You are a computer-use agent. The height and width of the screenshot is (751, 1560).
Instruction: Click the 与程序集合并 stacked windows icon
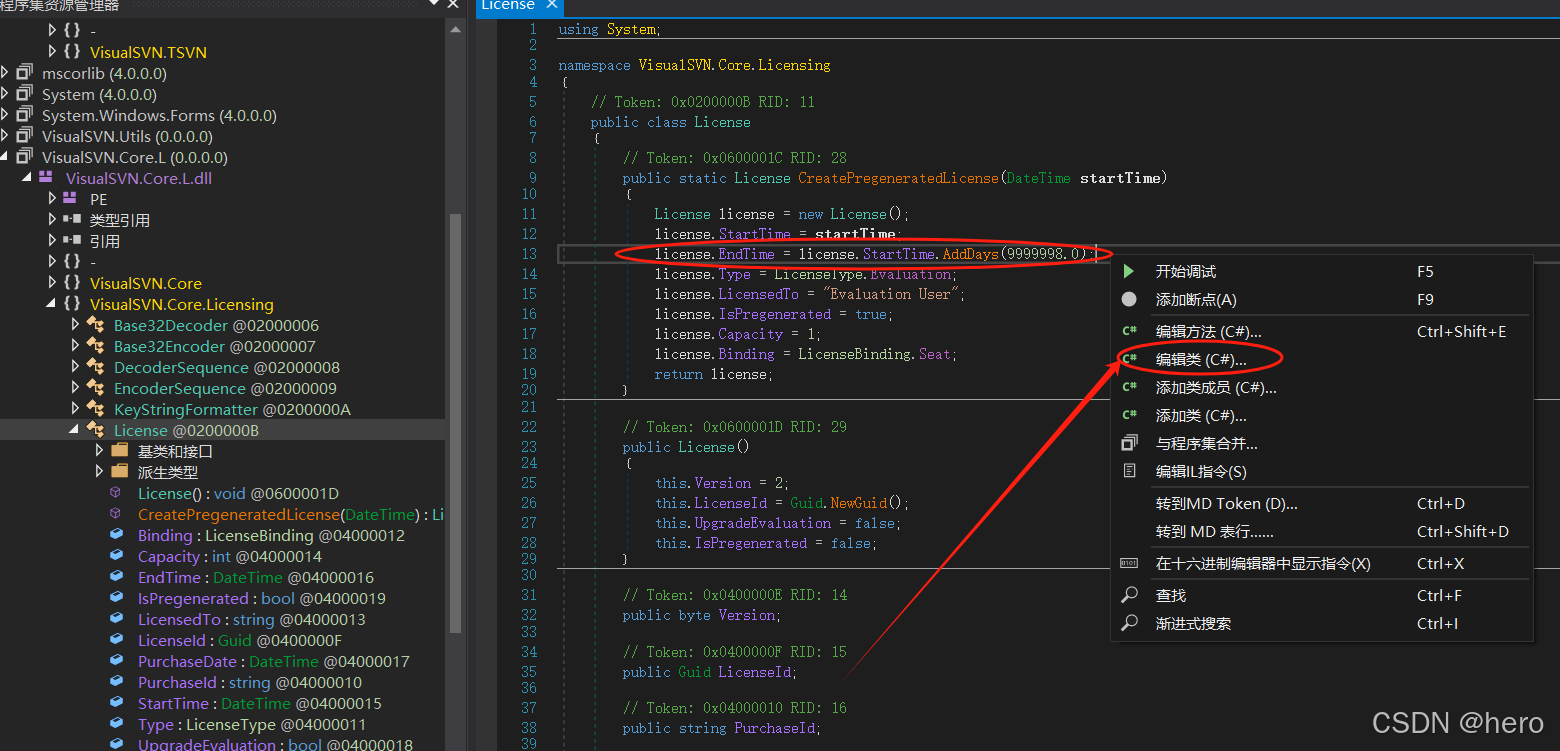pos(1129,443)
